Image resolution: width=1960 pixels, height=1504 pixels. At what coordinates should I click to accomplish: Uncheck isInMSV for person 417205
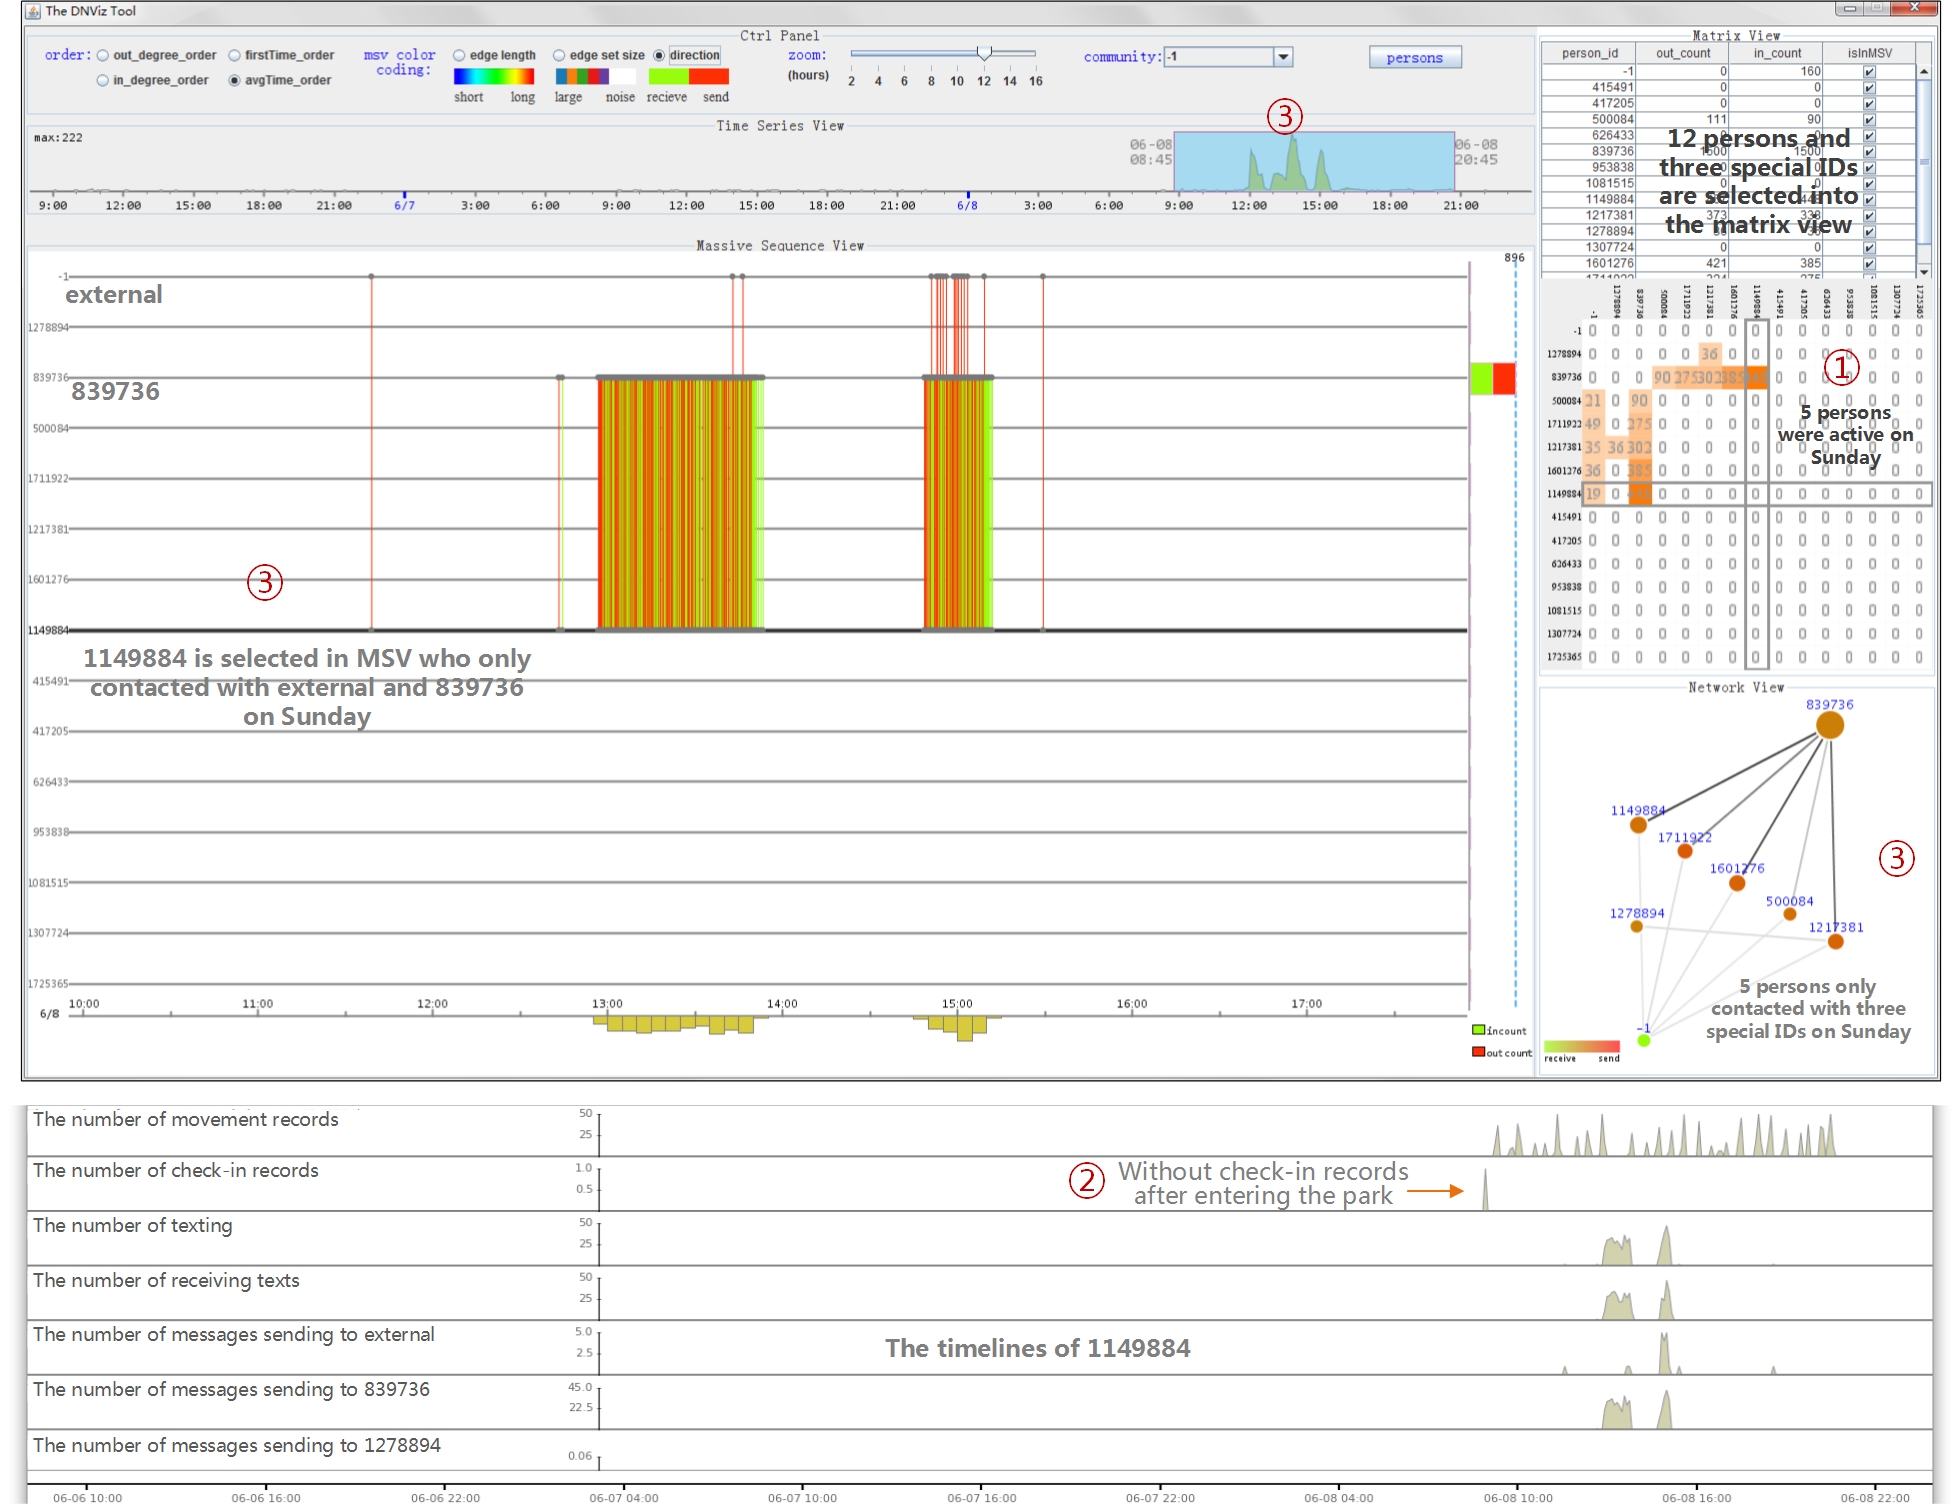pos(1869,104)
